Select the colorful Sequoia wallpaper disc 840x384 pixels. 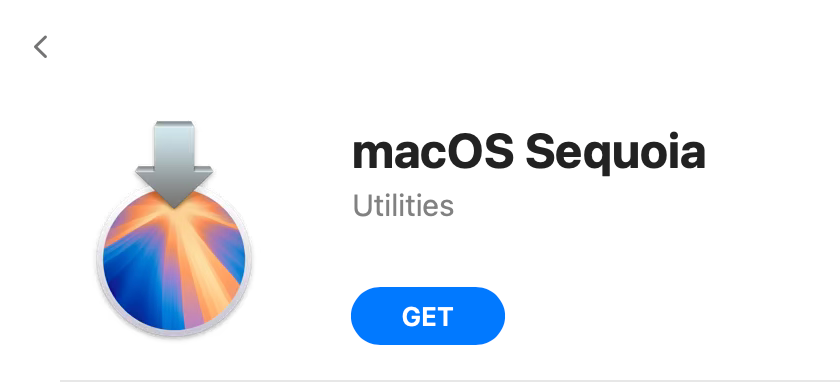(174, 261)
